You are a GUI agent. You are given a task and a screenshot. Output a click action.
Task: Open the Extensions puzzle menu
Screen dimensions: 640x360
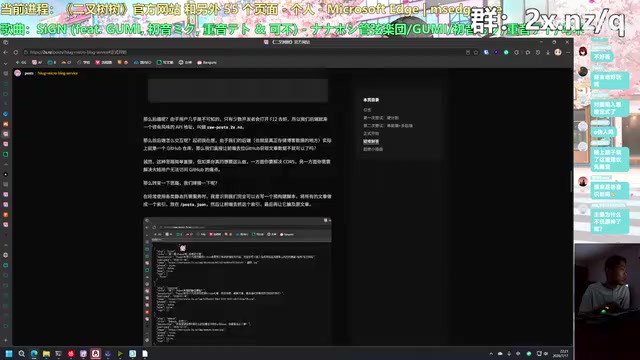coord(517,52)
